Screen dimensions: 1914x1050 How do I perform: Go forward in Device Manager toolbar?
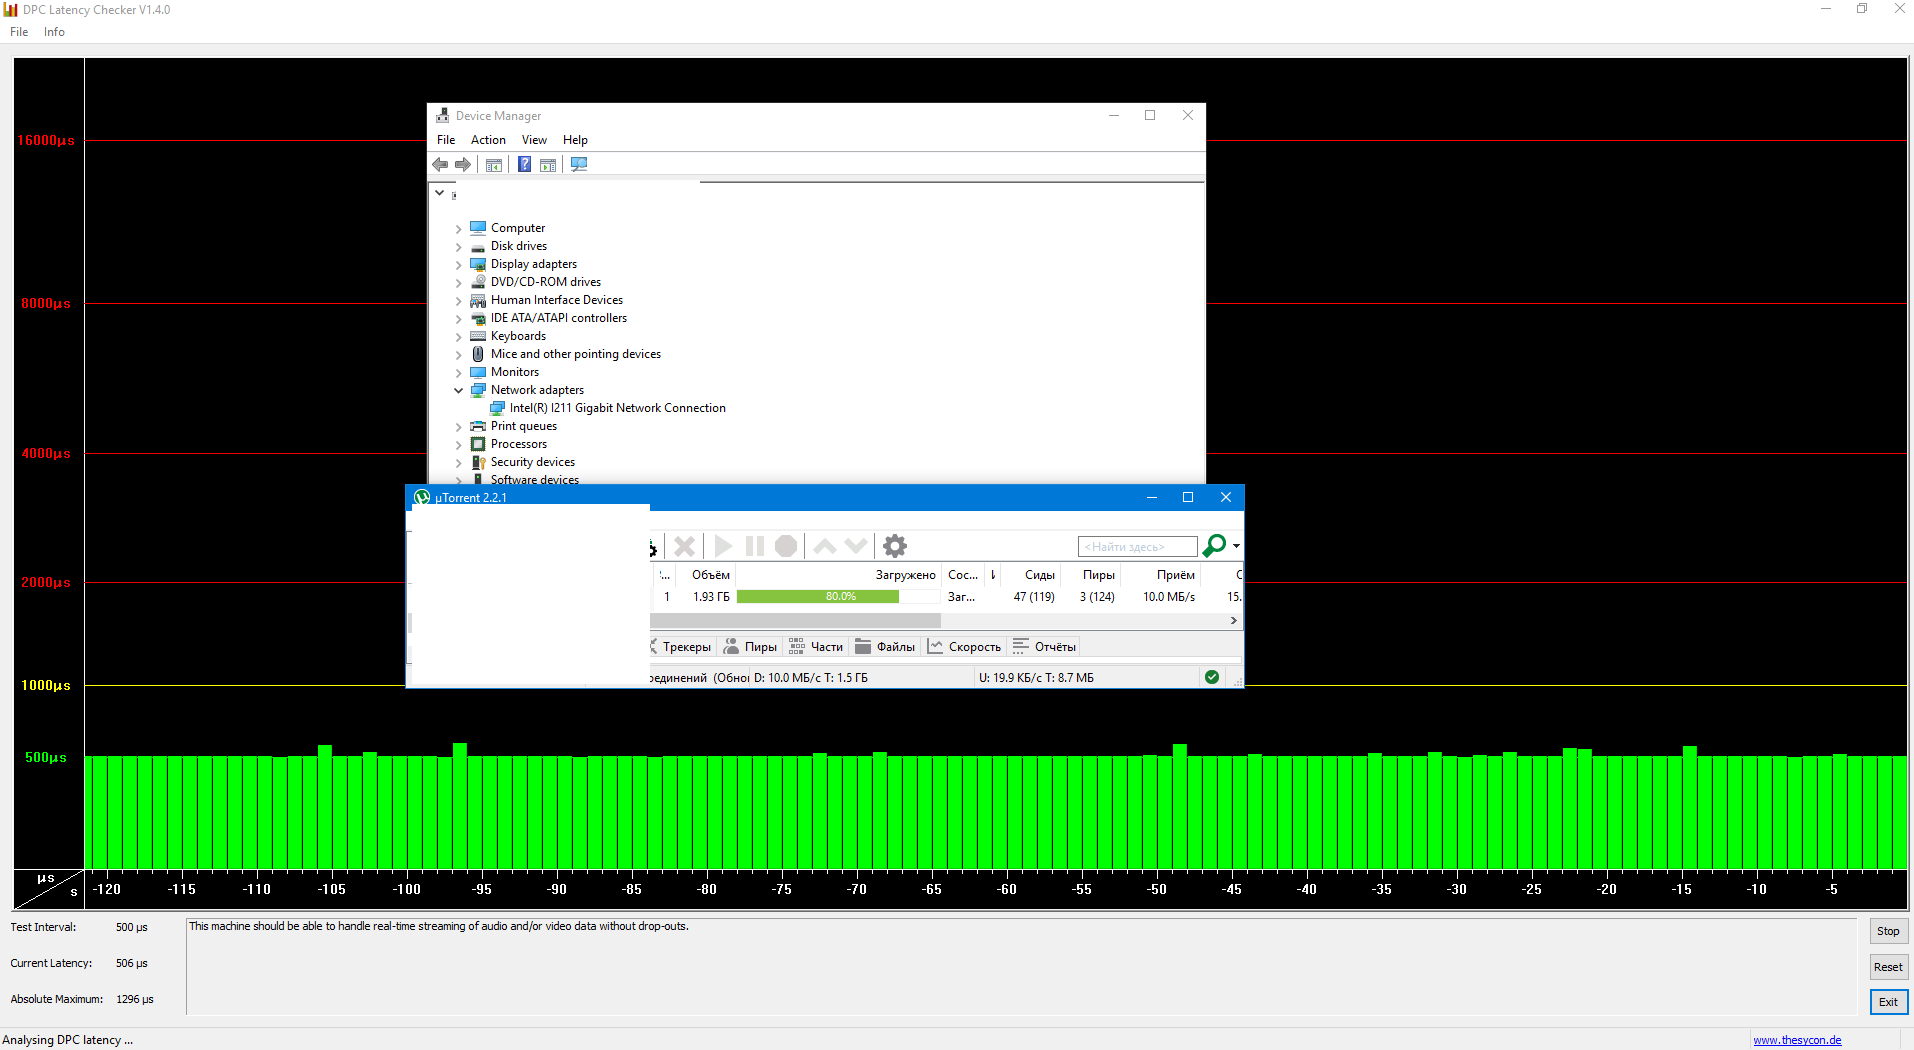tap(462, 164)
